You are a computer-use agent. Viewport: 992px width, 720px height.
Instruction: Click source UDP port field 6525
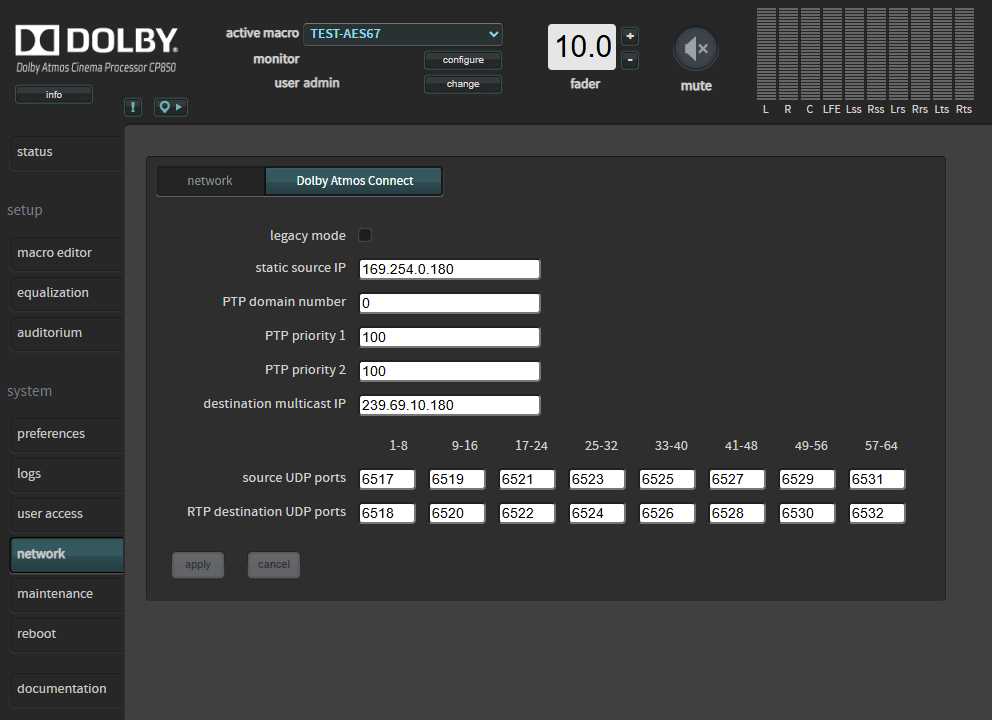coord(667,480)
